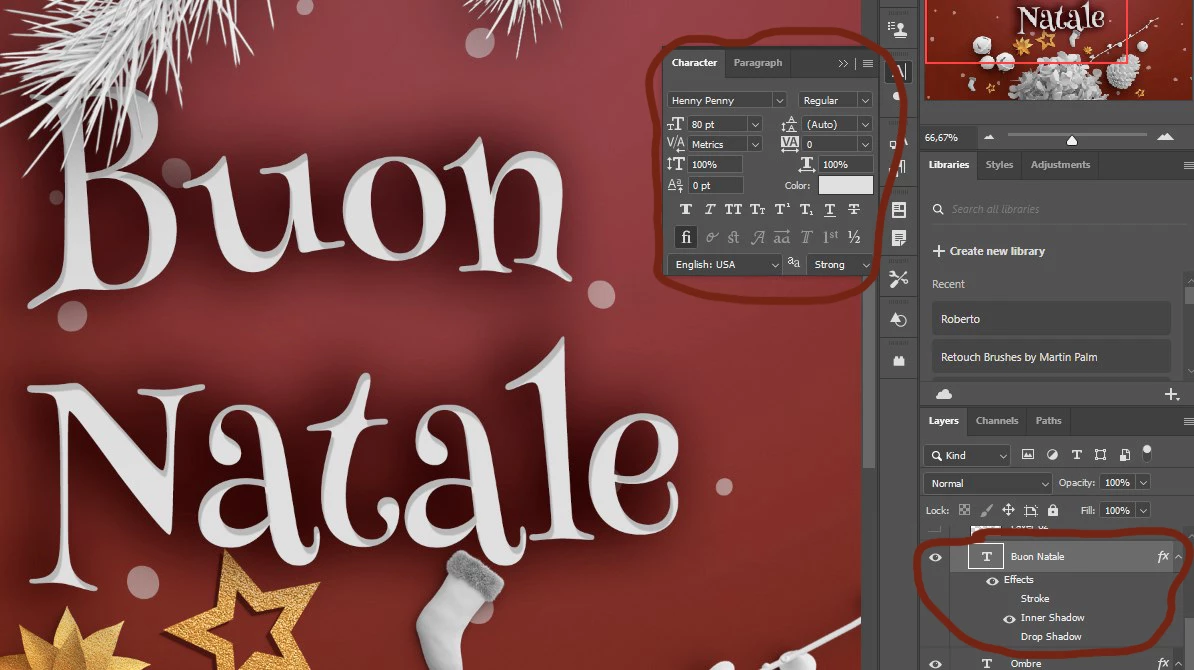Open the font style dropdown (Regular)
This screenshot has width=1194, height=670.
click(x=865, y=100)
